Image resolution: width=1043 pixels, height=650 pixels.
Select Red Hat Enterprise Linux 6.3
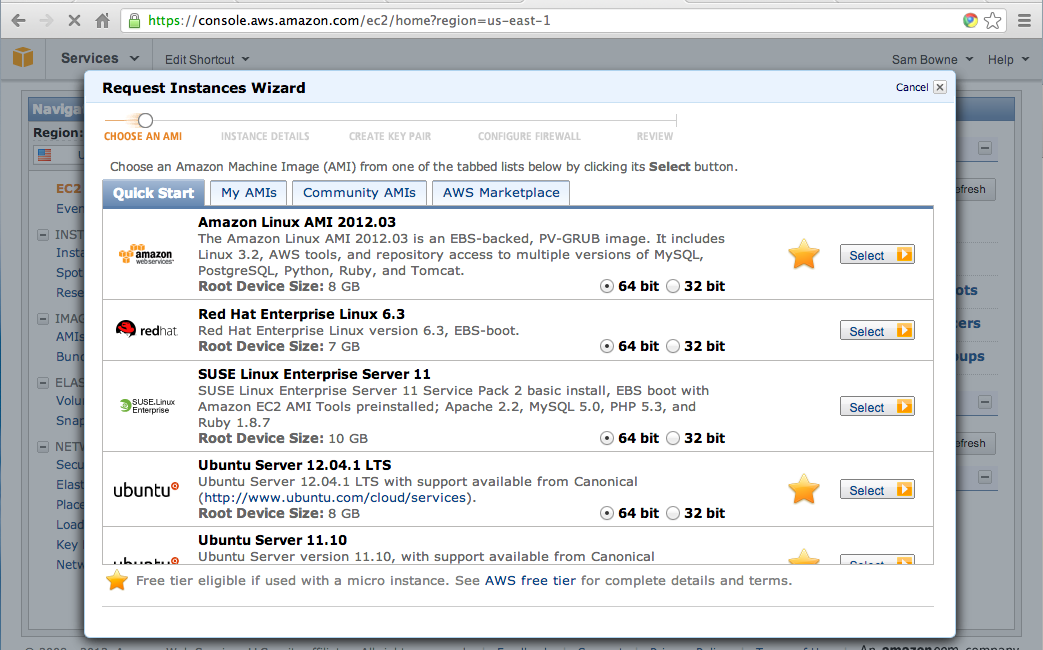(877, 331)
